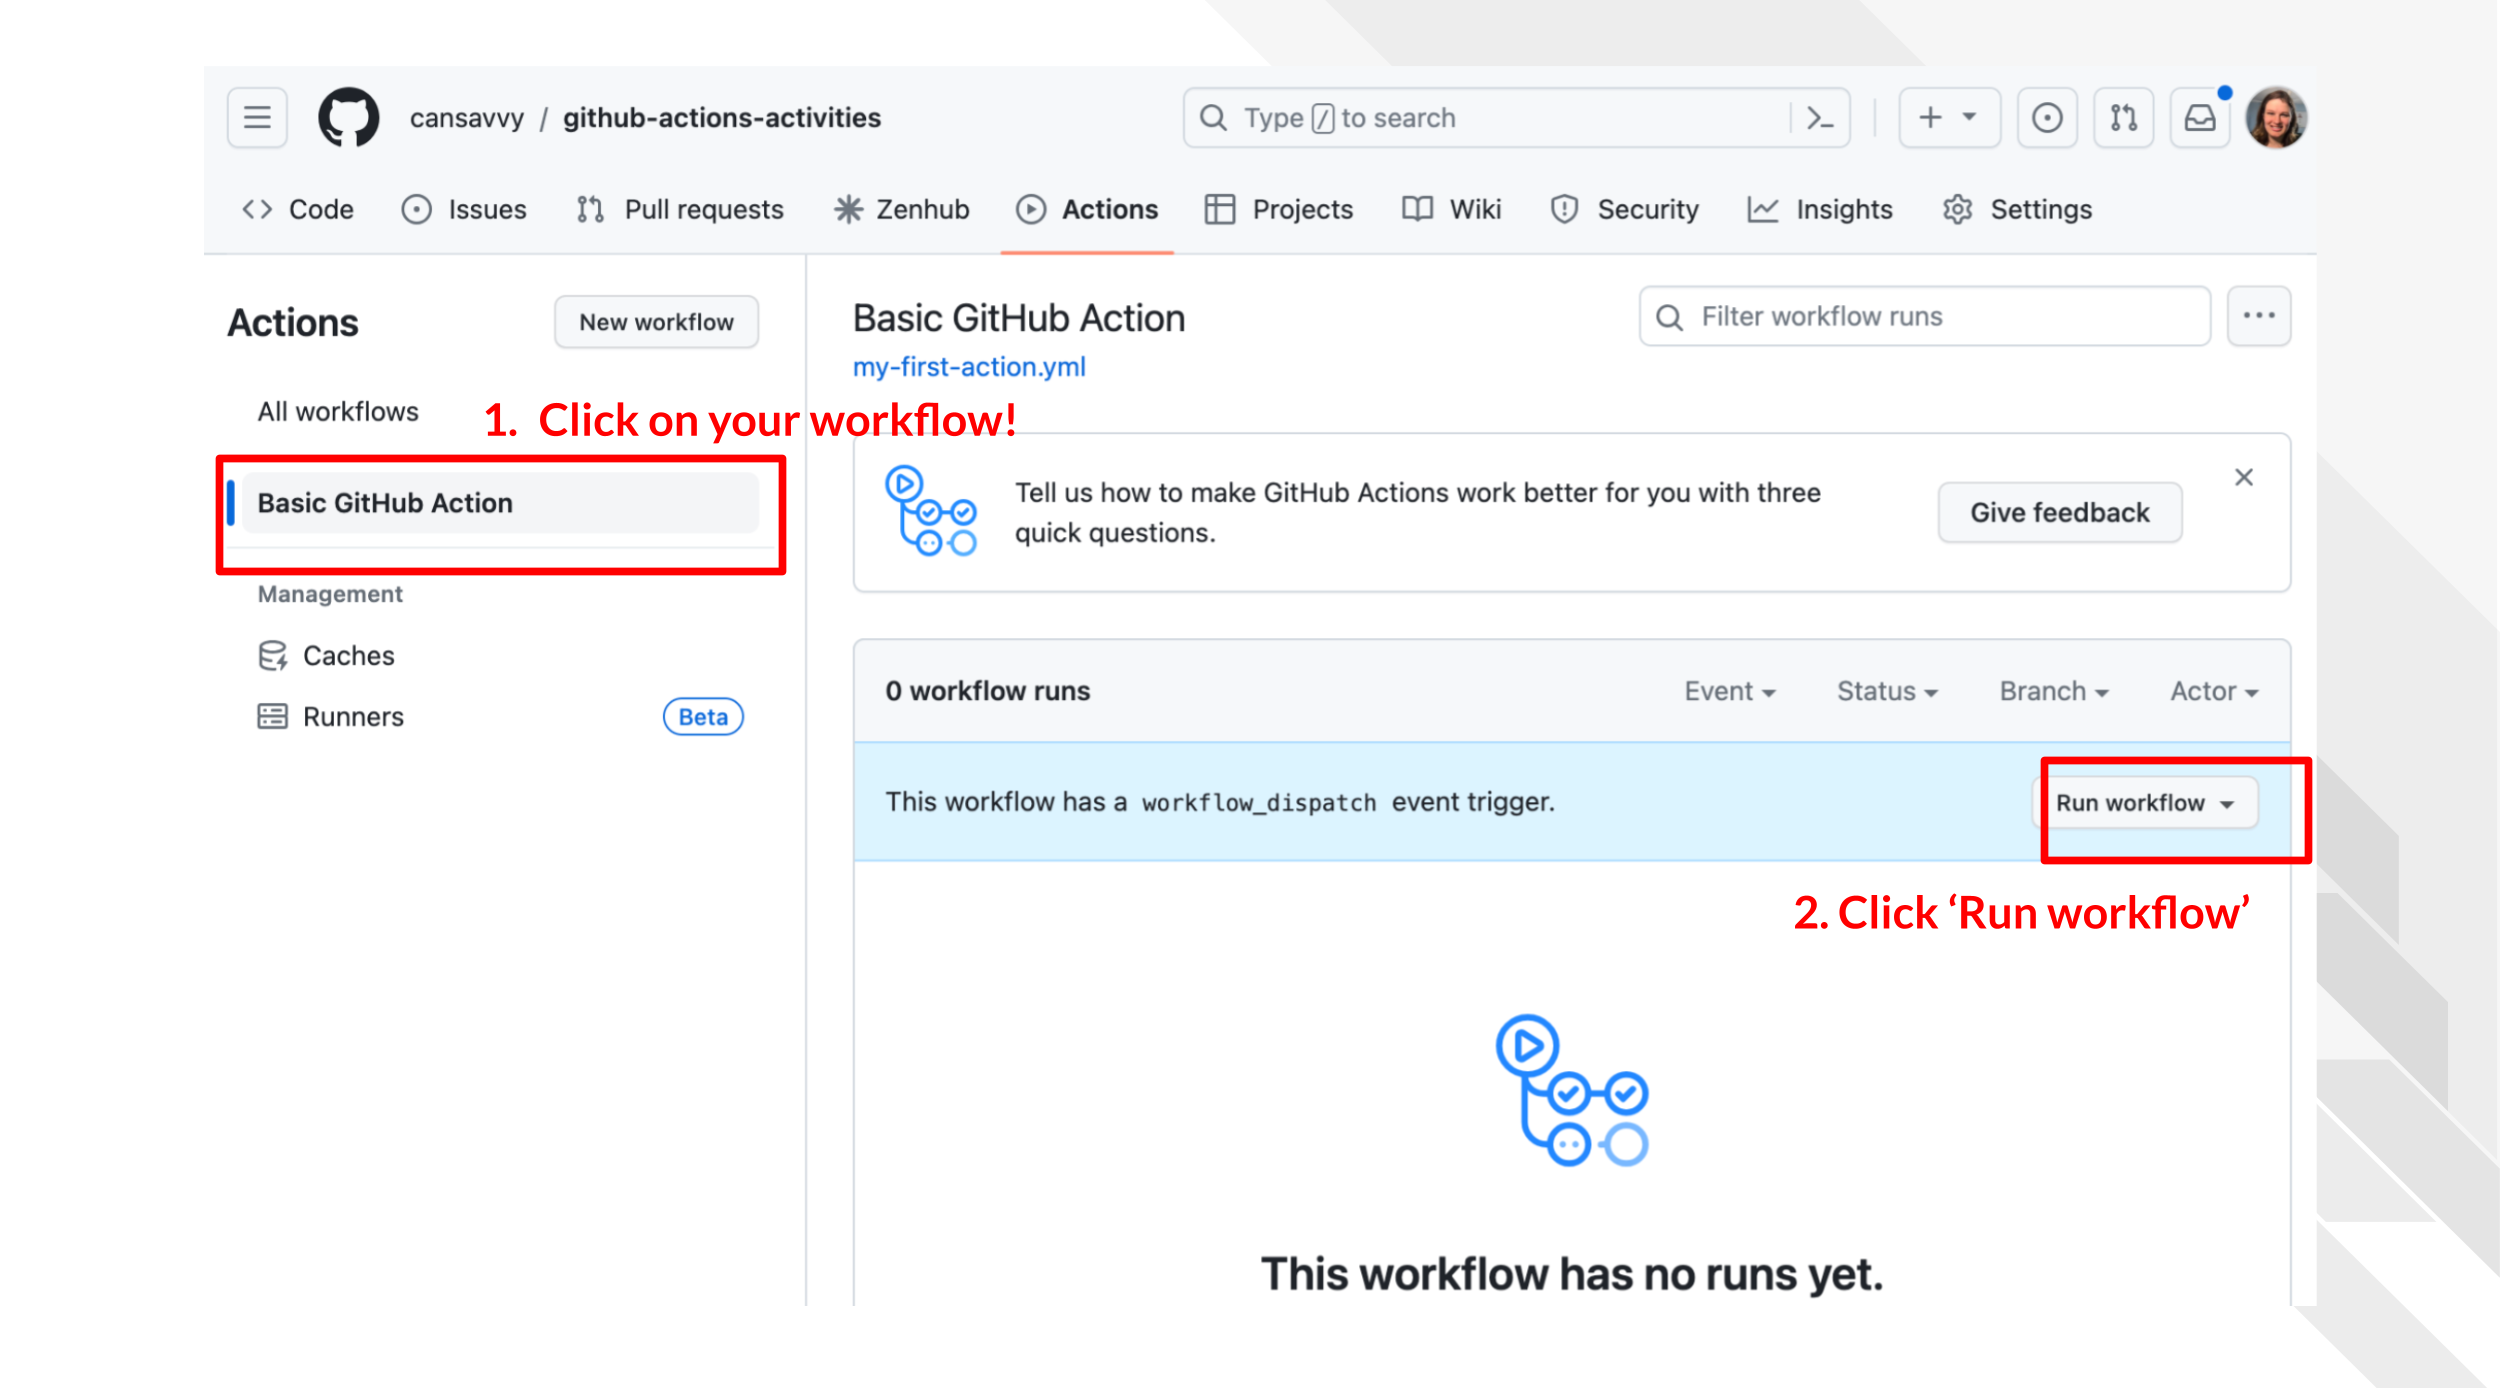Expand the Branch filter dropdown
The height and width of the screenshot is (1388, 2500).
2053,692
